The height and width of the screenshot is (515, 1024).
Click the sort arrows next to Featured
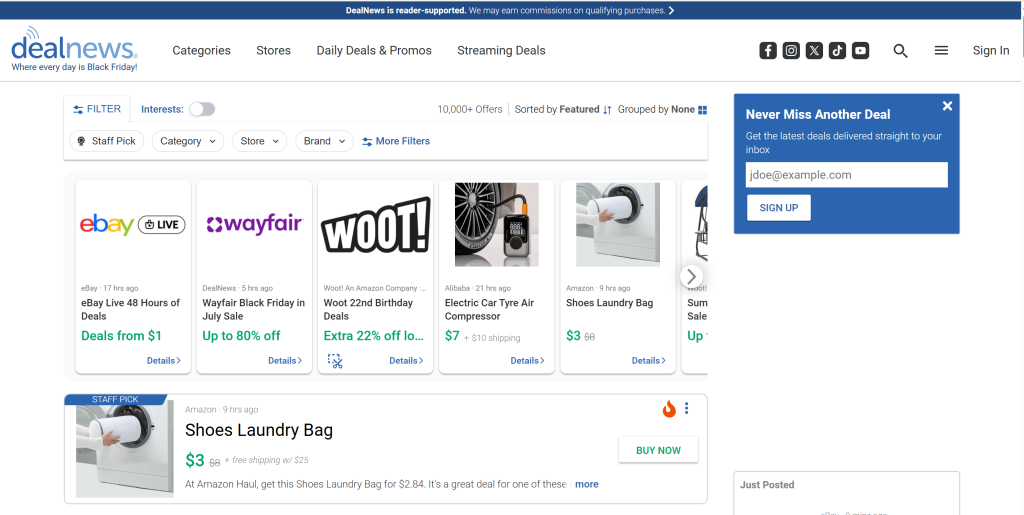point(607,110)
